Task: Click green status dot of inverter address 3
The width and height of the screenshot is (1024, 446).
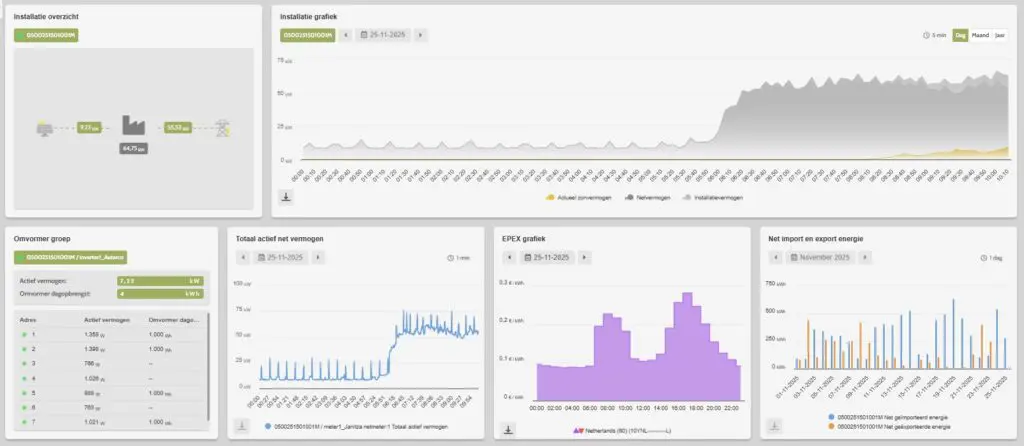Action: 24,363
